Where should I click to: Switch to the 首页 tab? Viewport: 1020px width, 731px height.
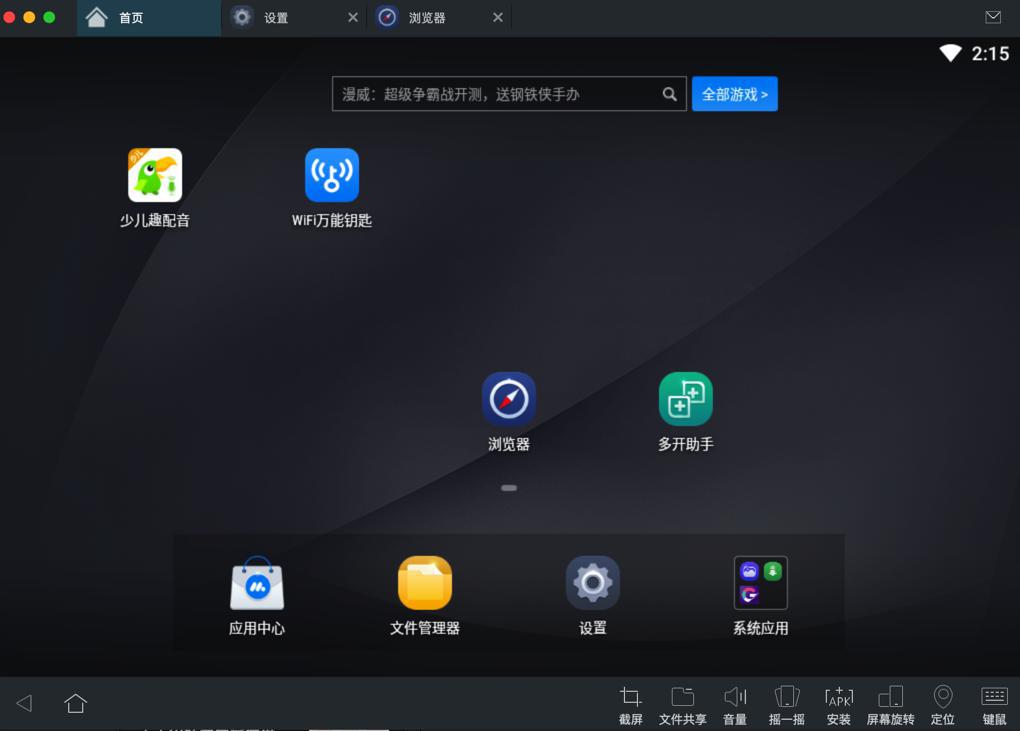[149, 18]
